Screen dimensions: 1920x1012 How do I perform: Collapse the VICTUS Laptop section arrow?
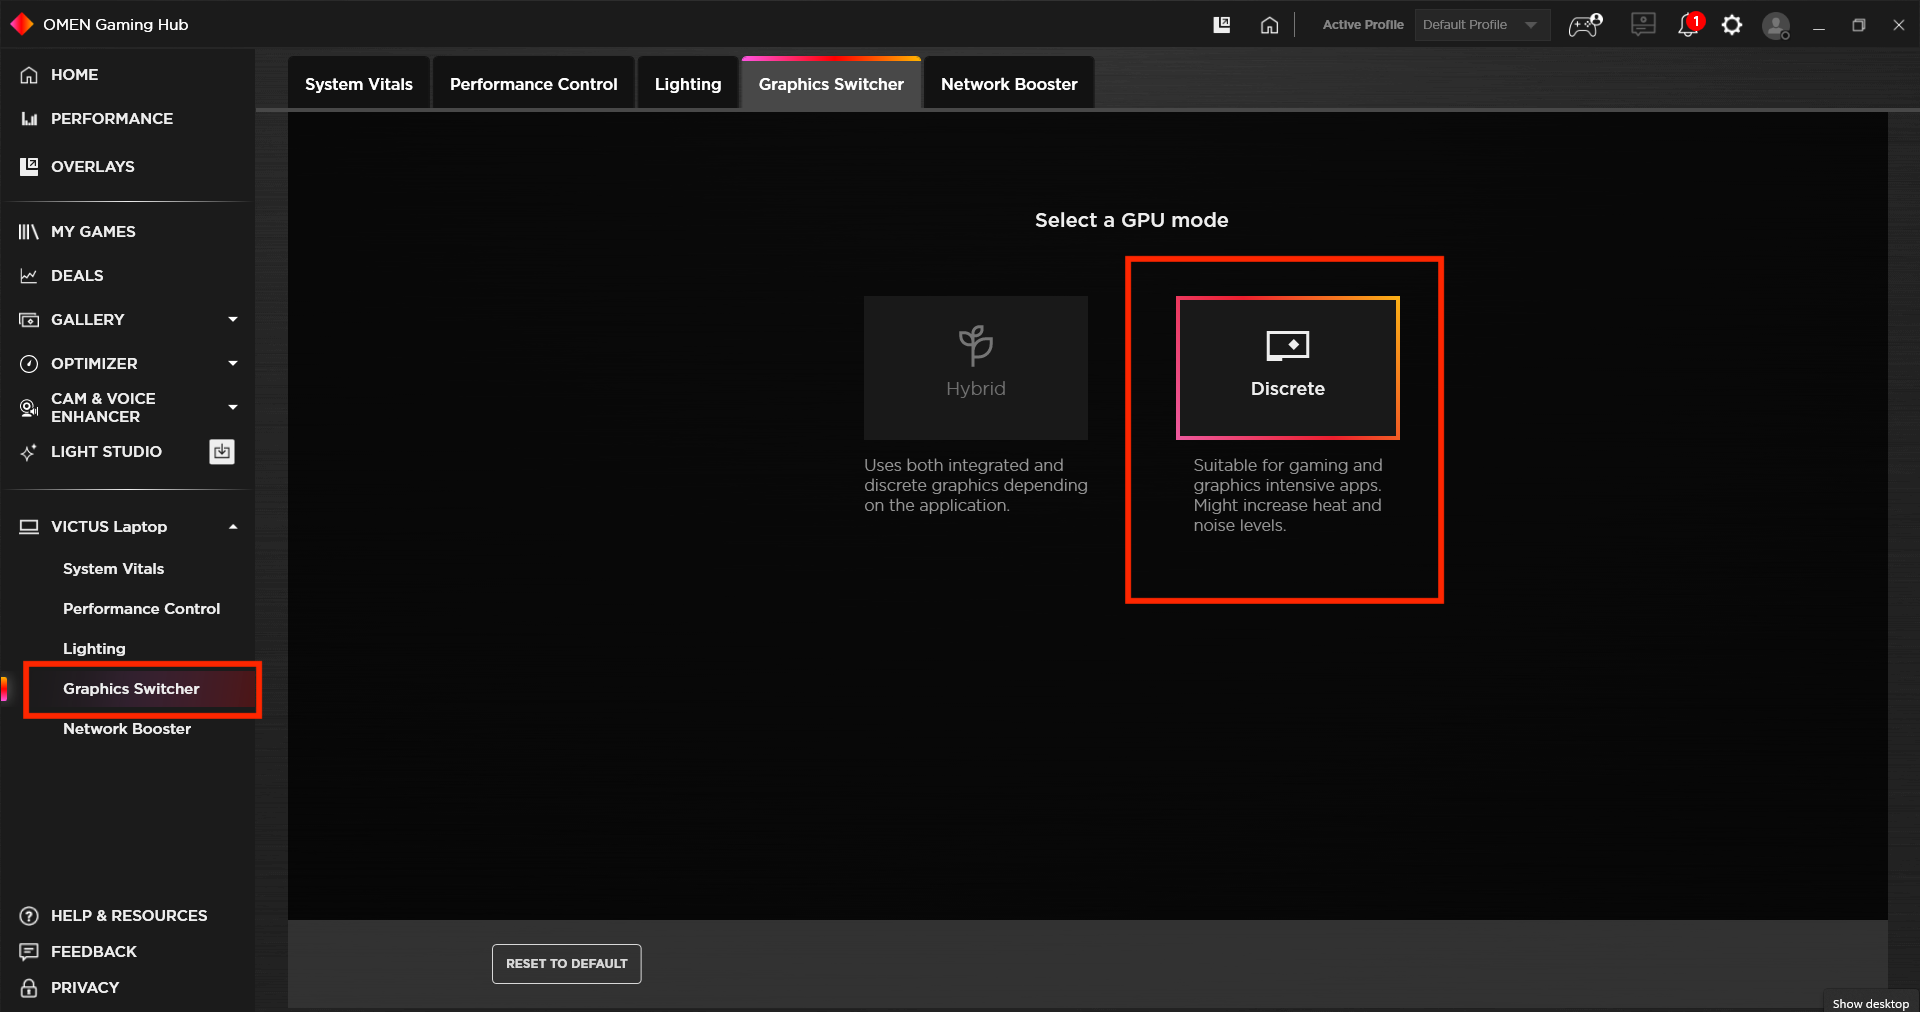click(233, 527)
